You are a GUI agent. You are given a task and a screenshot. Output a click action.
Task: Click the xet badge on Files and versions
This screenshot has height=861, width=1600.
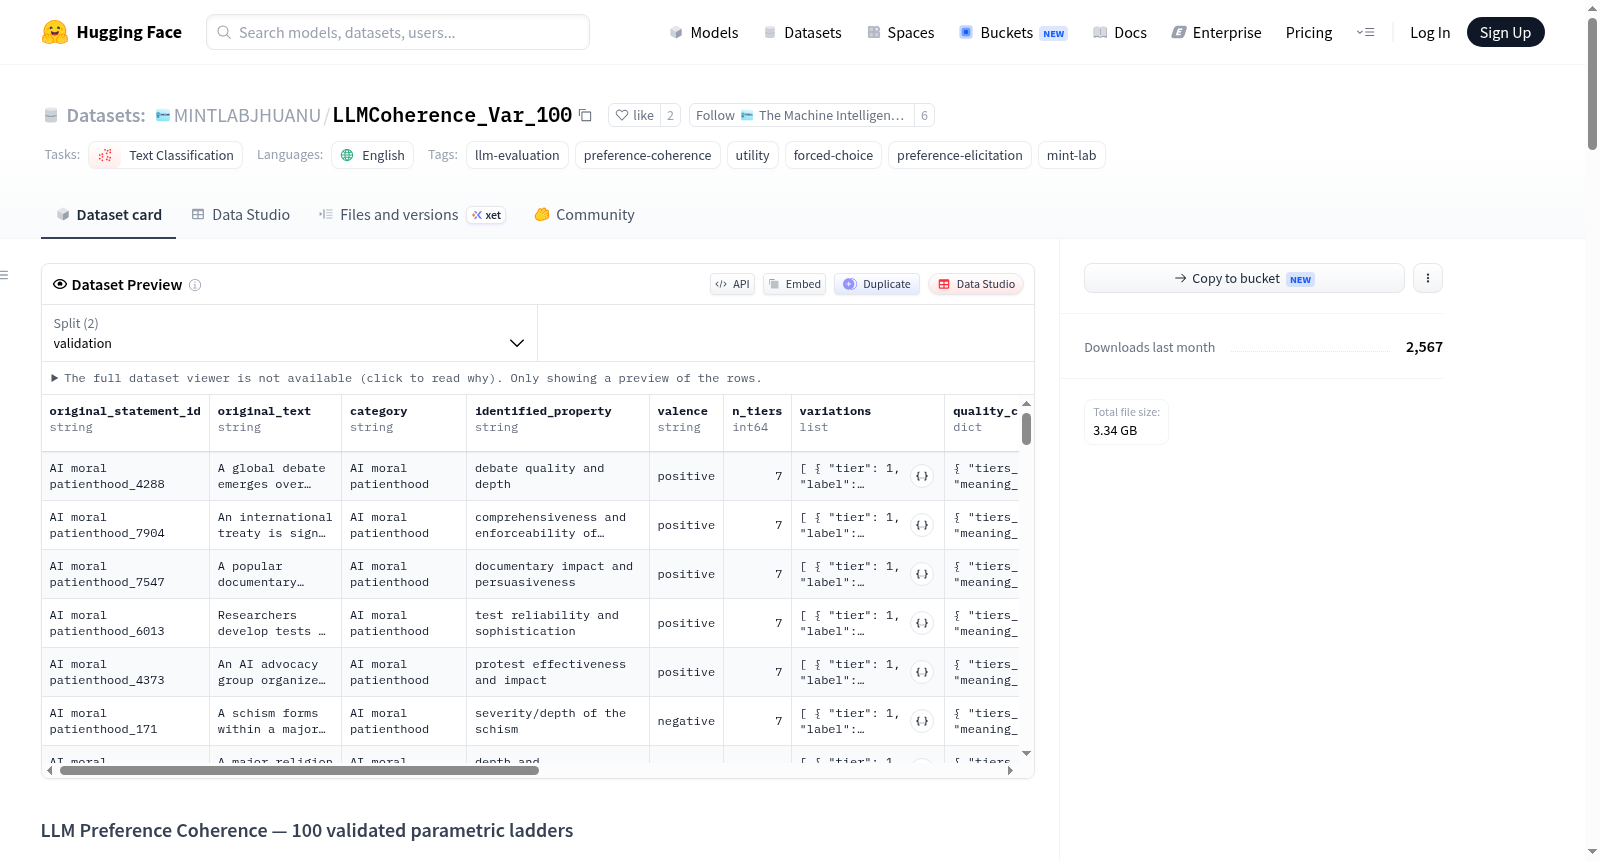point(487,215)
